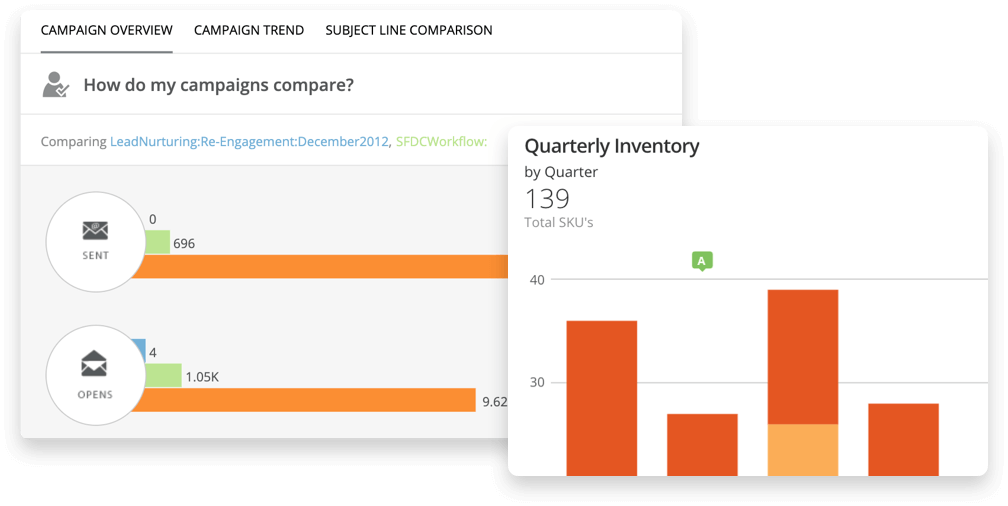Open the Campaign Trend tab
This screenshot has height=506, width=1008.
pos(249,30)
